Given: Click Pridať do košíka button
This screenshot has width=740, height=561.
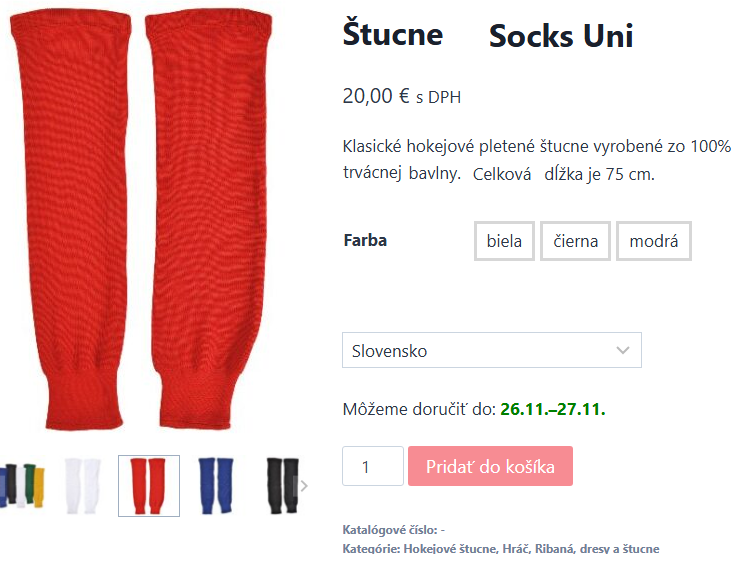Looking at the screenshot, I should (x=490, y=467).
